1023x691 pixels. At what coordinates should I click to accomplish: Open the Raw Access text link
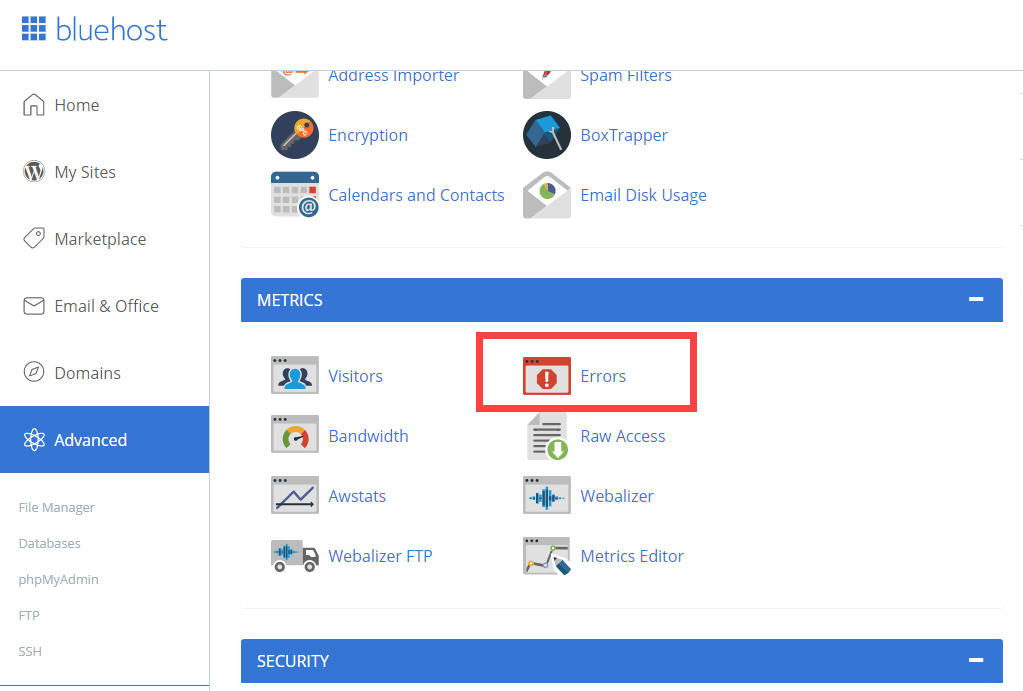623,436
